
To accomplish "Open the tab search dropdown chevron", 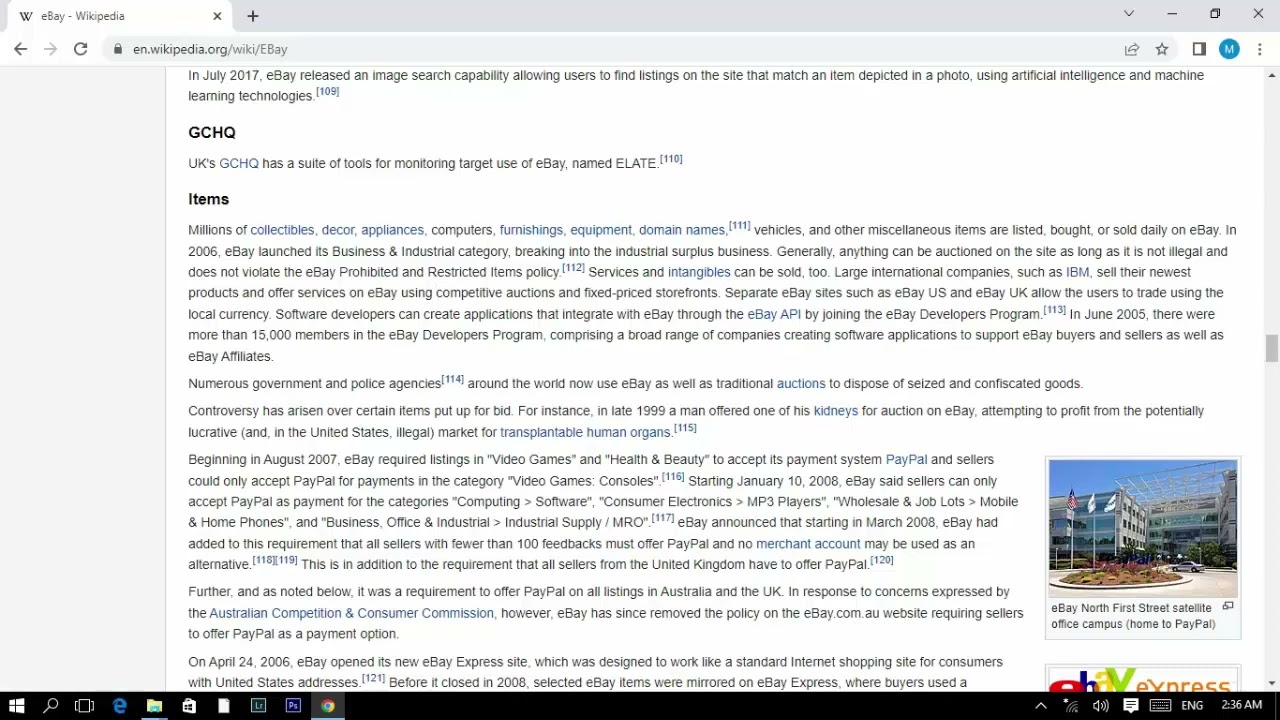I will click(x=1129, y=14).
